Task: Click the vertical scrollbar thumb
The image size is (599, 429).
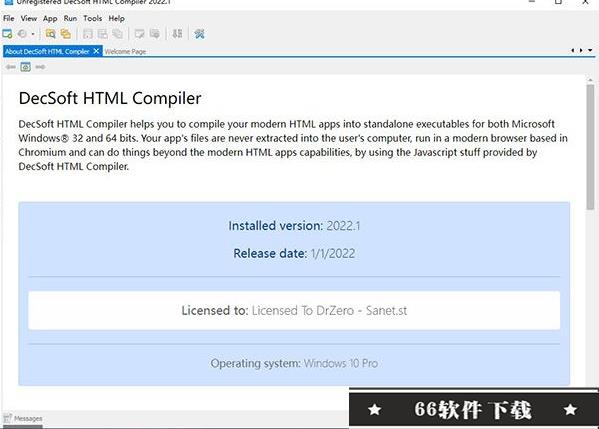Action: (591, 147)
